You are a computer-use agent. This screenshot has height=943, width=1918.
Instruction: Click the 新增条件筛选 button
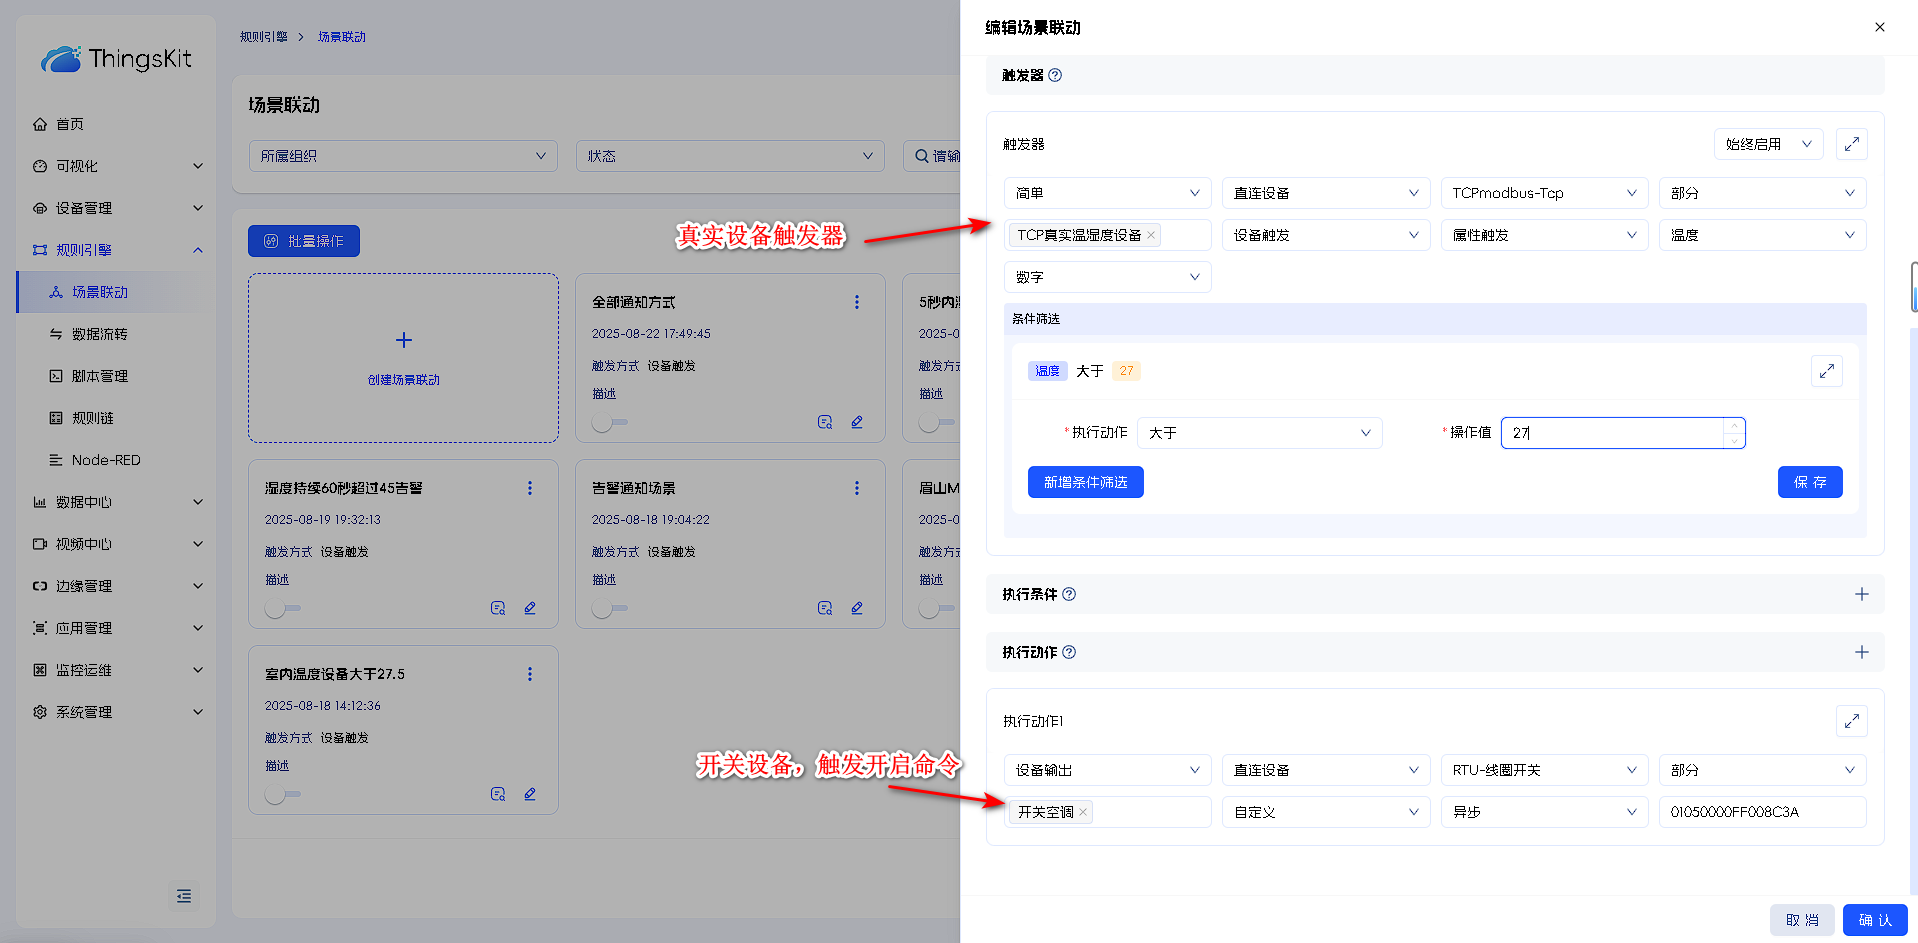[x=1085, y=482]
